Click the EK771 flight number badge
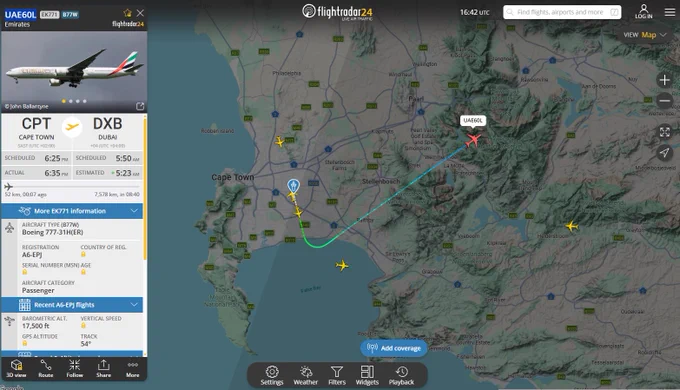This screenshot has height=390, width=680. (49, 14)
